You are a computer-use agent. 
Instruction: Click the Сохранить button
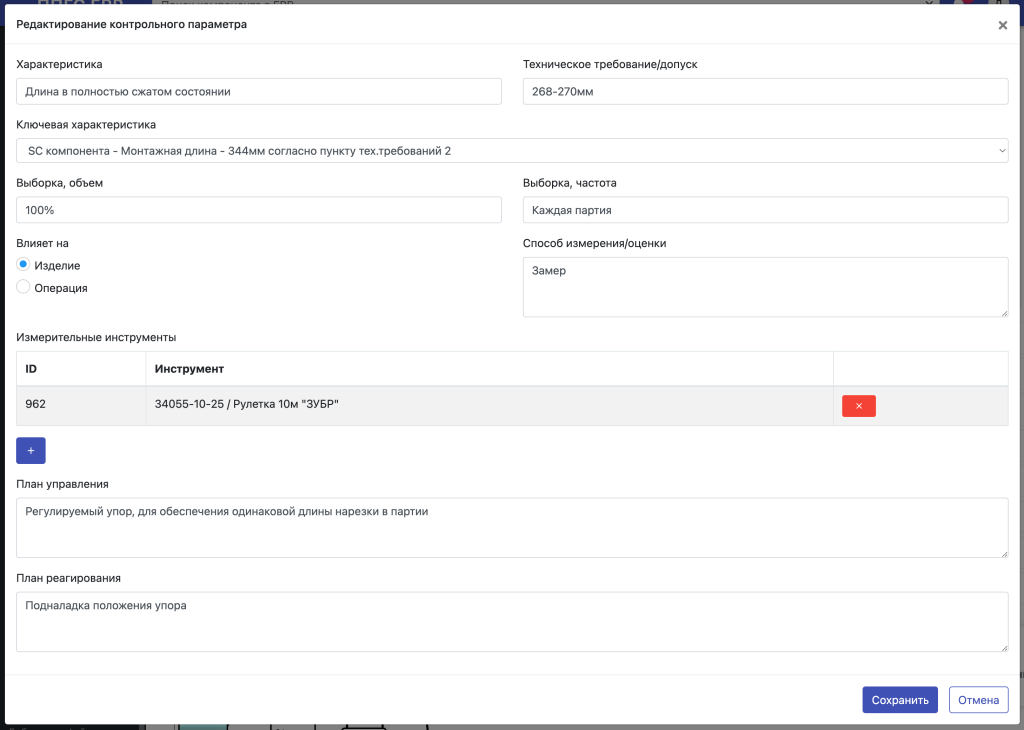900,700
